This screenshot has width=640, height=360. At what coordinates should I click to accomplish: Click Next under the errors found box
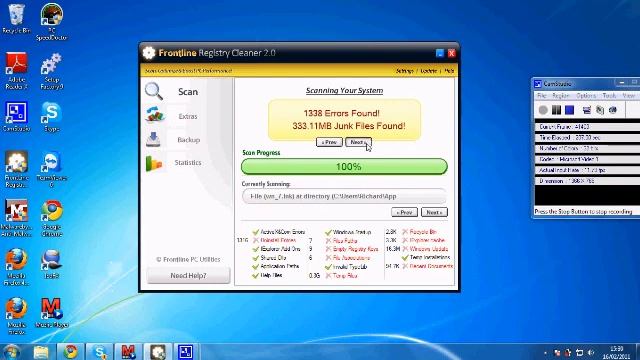[358, 142]
